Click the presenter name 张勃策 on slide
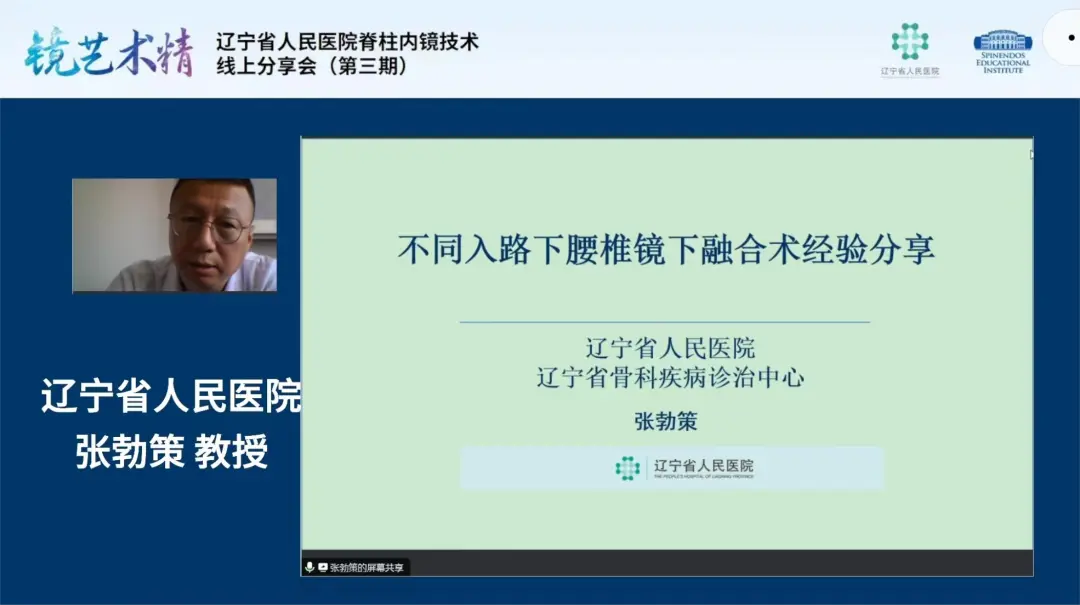Screen dimensions: 1080x605 pyautogui.click(x=666, y=421)
